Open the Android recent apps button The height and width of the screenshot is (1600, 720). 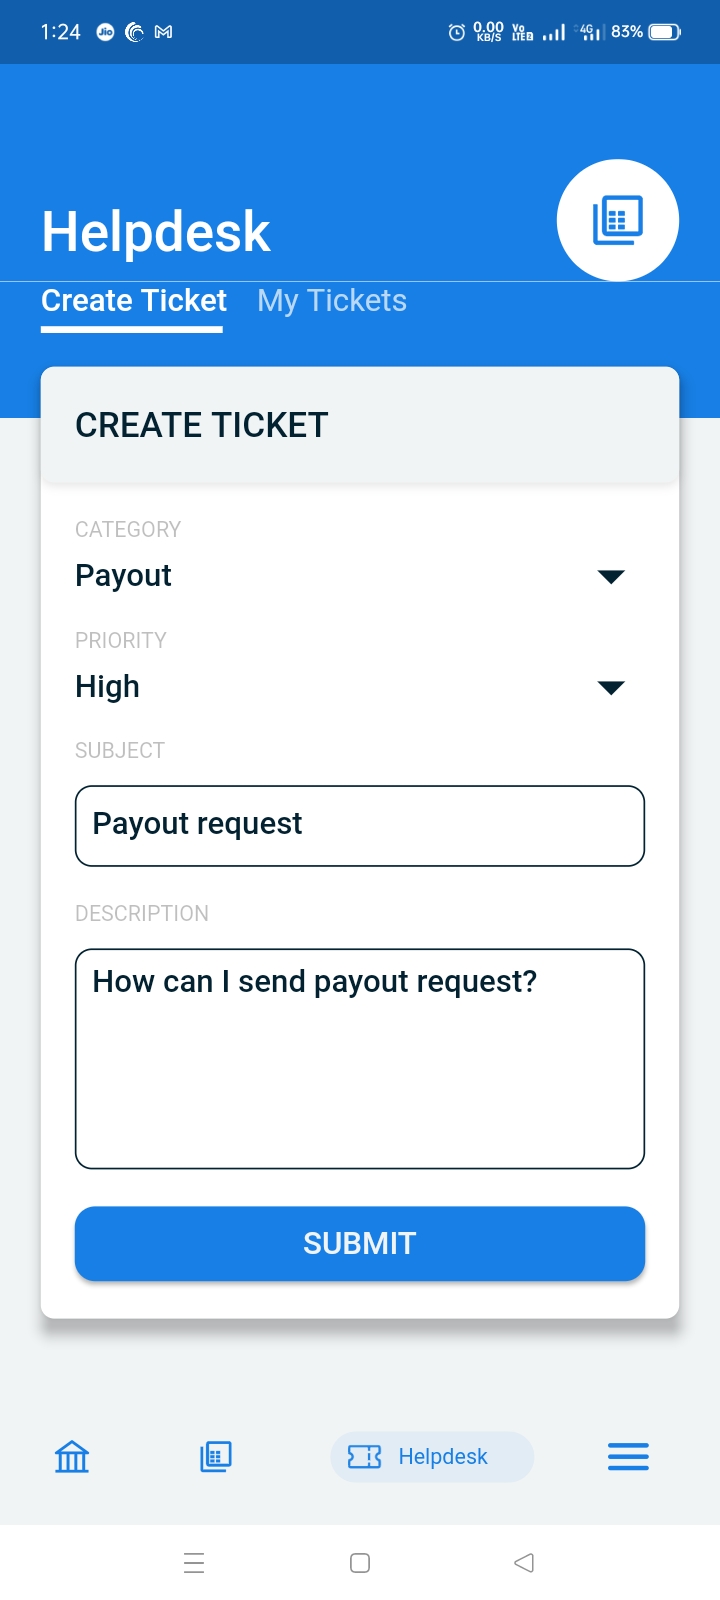194,1563
